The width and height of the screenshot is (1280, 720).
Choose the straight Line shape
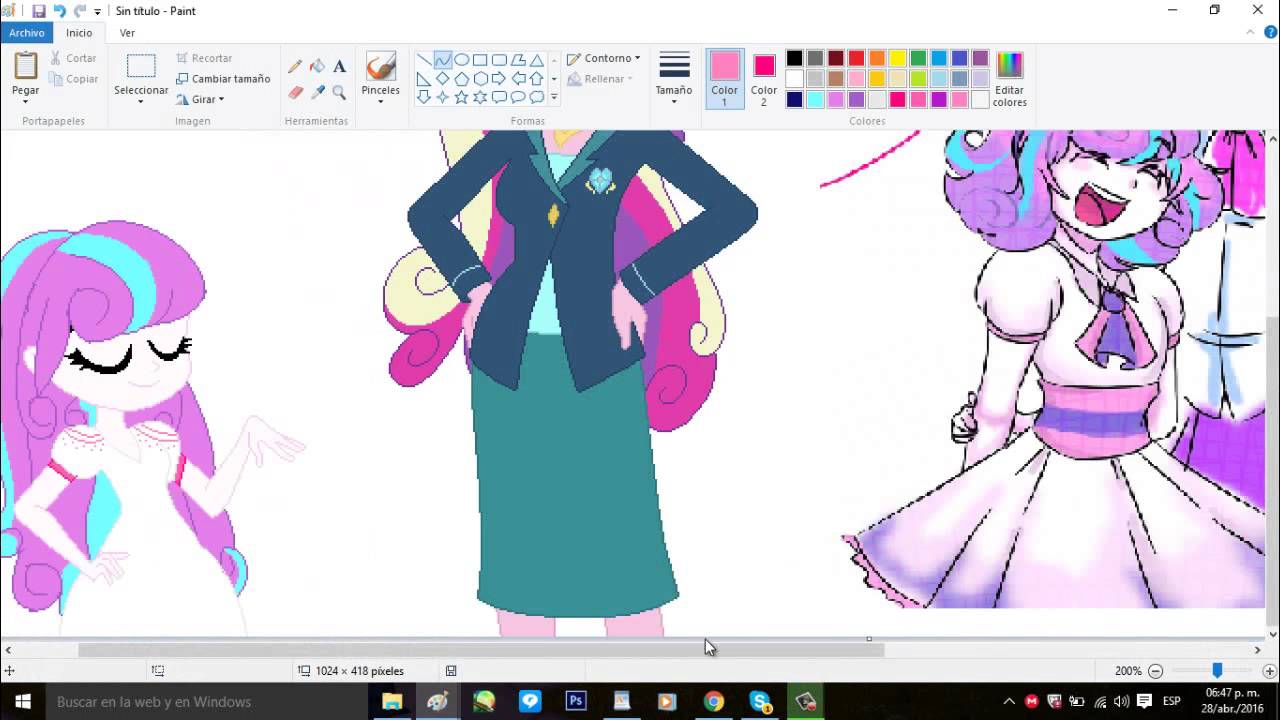[424, 60]
